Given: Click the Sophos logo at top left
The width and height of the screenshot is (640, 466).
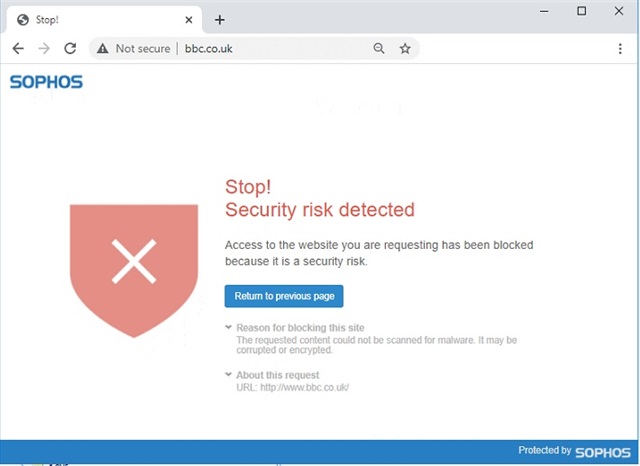Looking at the screenshot, I should pyautogui.click(x=46, y=82).
